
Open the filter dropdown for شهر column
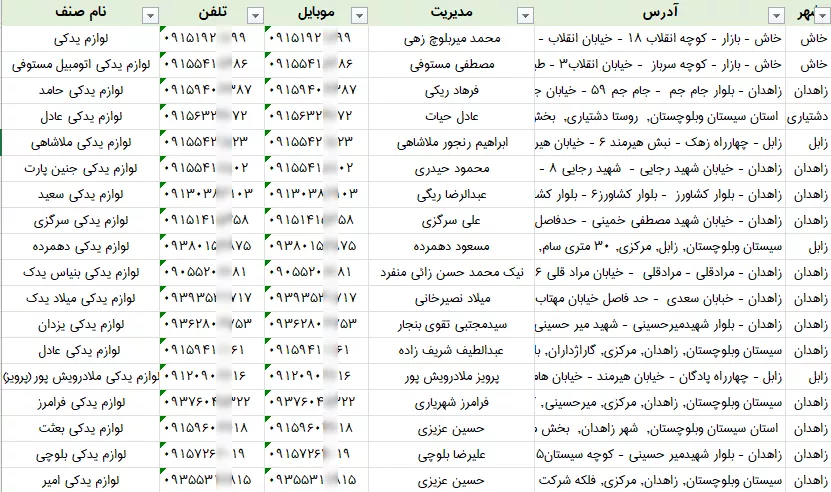click(x=823, y=15)
